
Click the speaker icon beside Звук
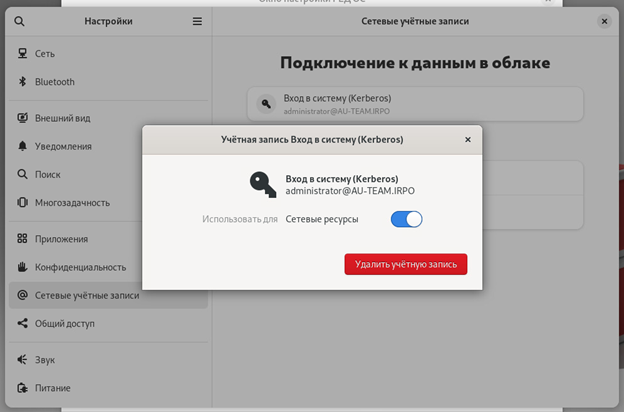tap(22, 359)
